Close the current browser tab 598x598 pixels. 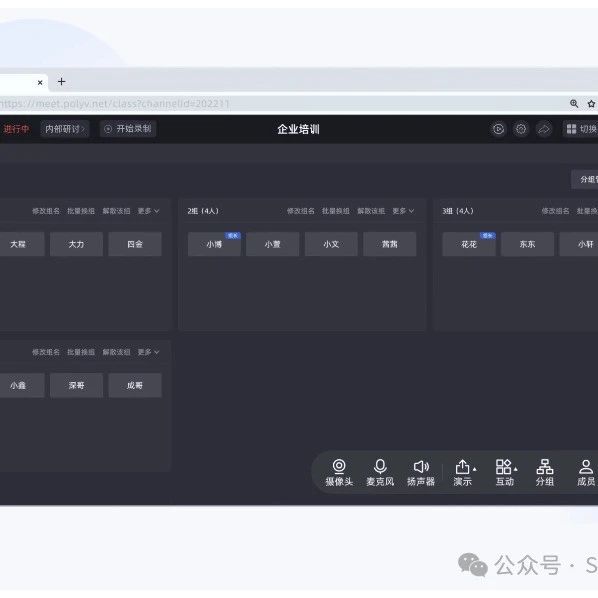[40, 82]
